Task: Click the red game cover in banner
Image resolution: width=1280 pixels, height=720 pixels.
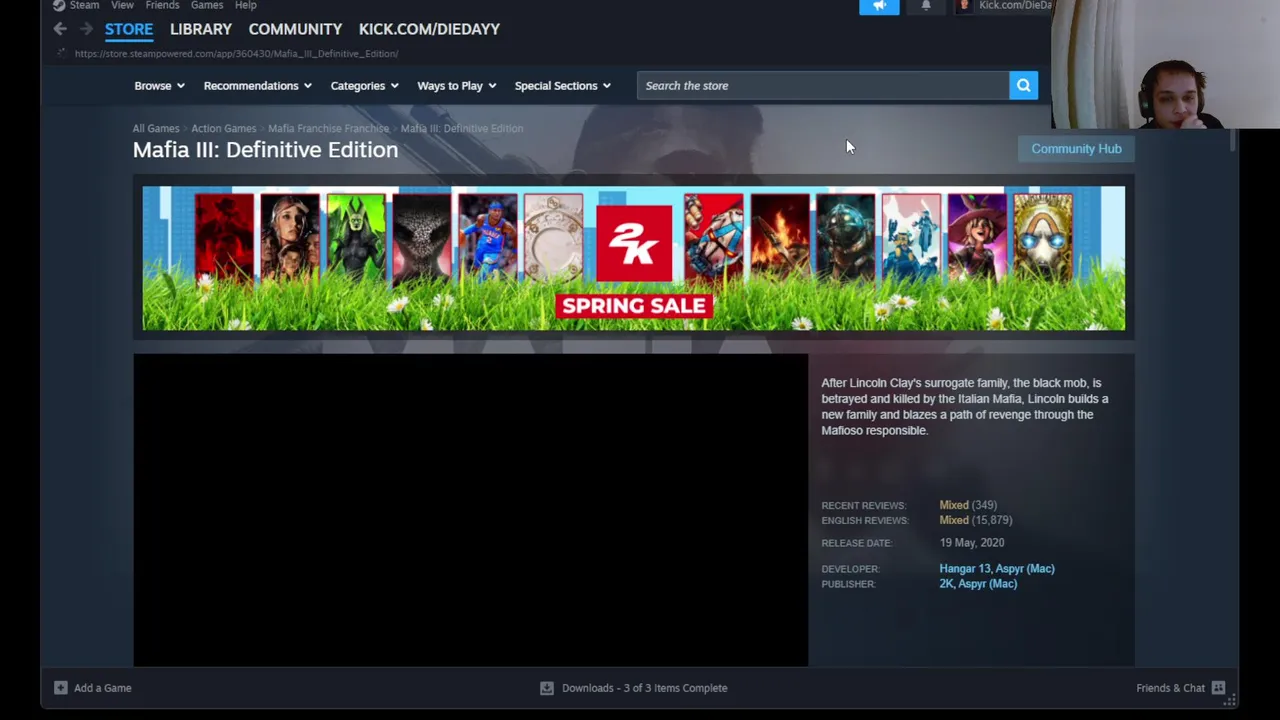Action: tap(224, 238)
